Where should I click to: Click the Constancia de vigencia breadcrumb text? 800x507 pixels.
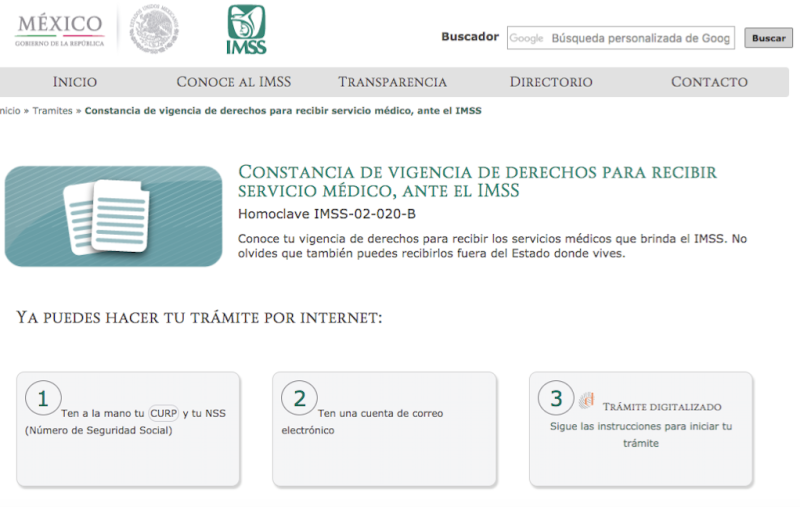tap(283, 111)
